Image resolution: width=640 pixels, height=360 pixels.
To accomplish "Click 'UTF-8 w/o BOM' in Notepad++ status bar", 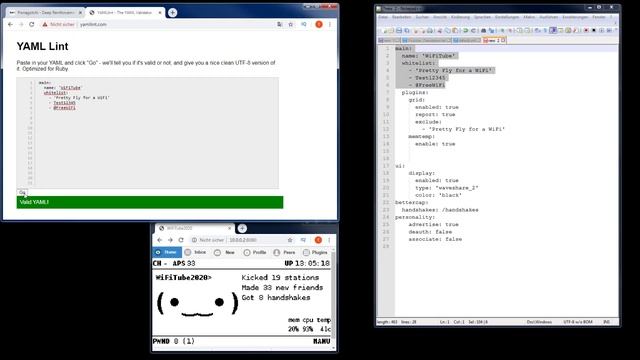I will tap(577, 322).
